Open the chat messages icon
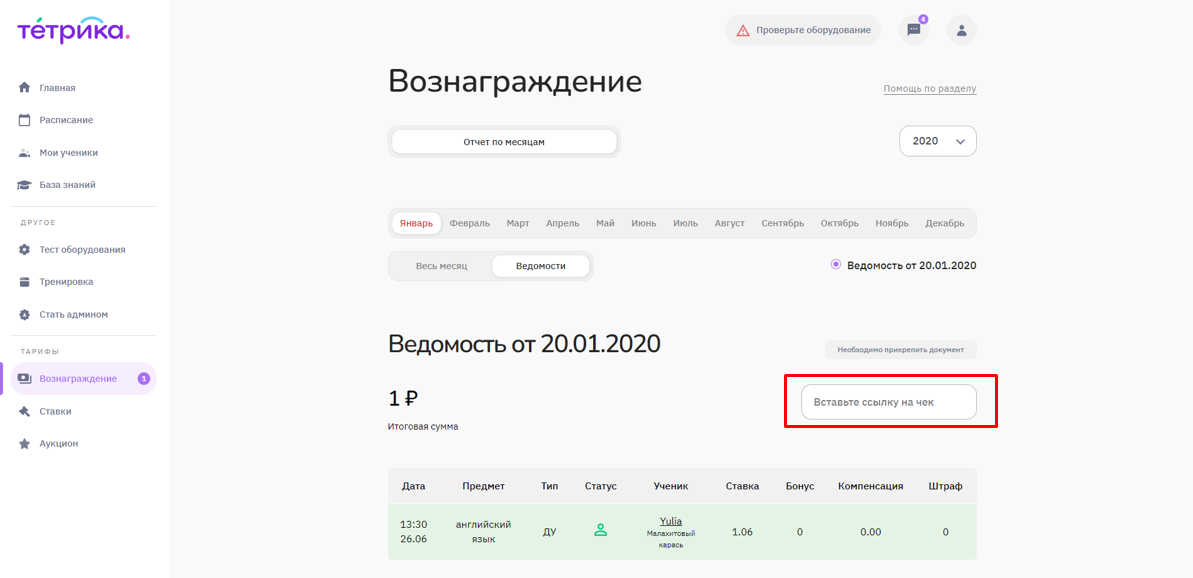The height and width of the screenshot is (578, 1193). pyautogui.click(x=914, y=30)
